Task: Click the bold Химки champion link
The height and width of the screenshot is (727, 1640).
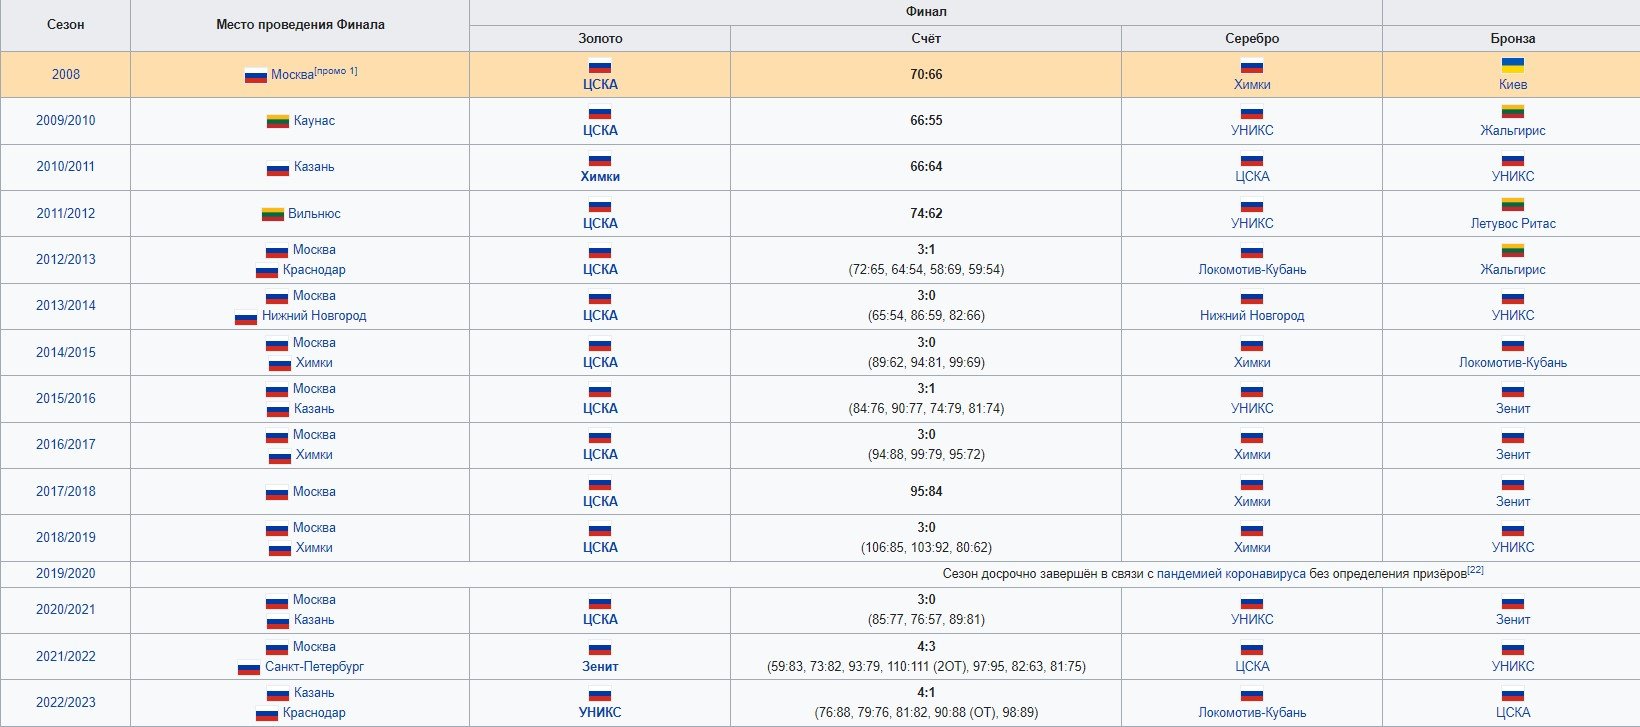Action: pyautogui.click(x=600, y=177)
